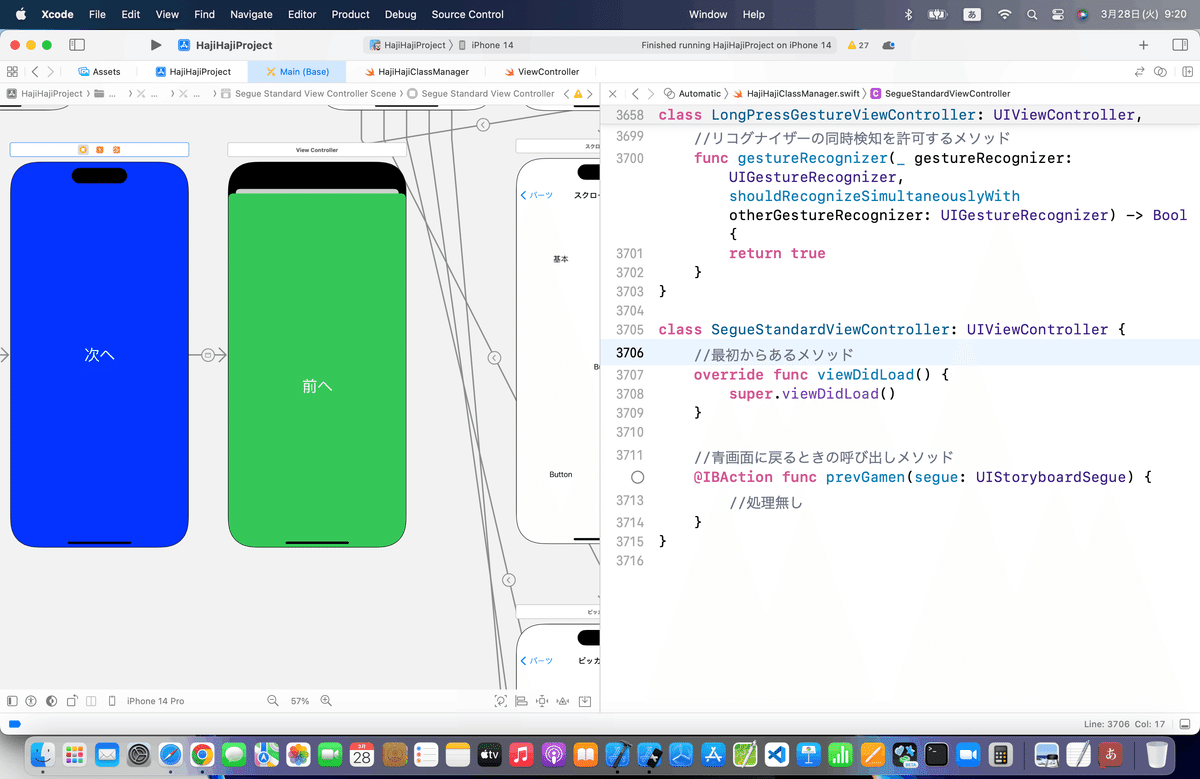This screenshot has height=779, width=1200.
Task: Go forward in assistant editor history
Action: coord(650,93)
